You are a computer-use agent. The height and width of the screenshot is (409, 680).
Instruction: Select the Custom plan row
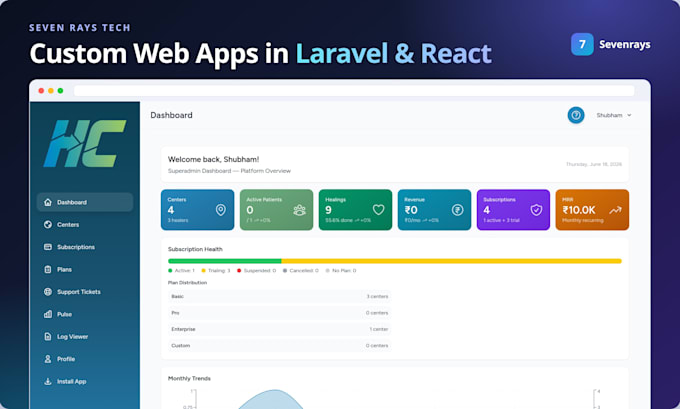click(280, 346)
